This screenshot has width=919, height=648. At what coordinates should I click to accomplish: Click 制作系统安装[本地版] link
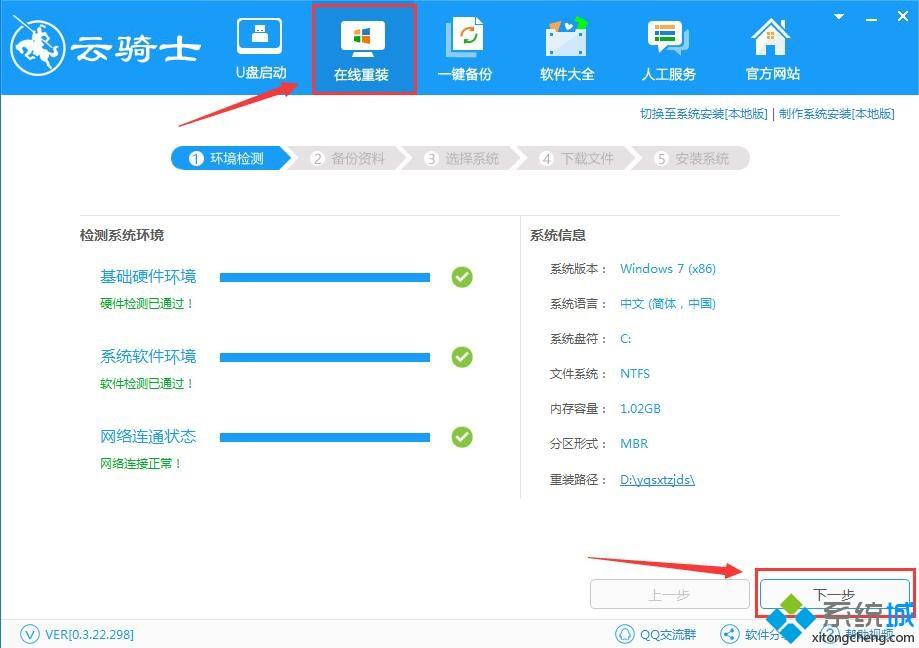point(836,114)
